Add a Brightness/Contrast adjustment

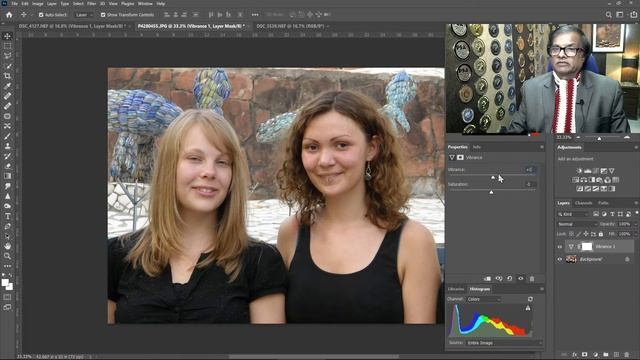pyautogui.click(x=579, y=171)
